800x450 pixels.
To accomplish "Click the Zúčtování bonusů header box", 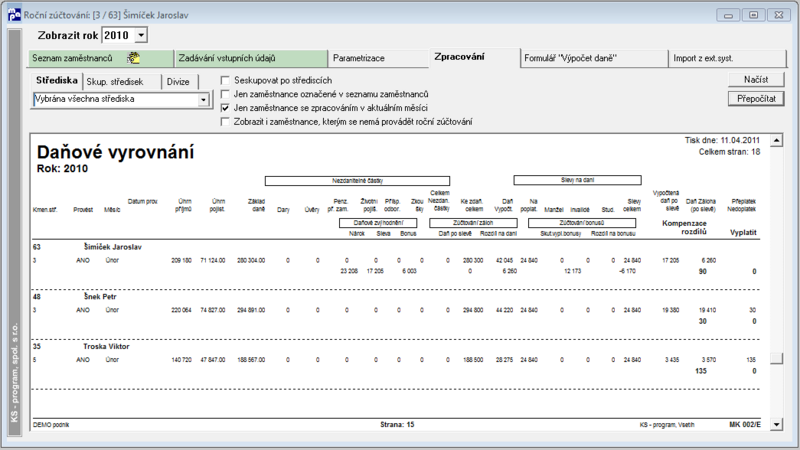I will pyautogui.click(x=582, y=223).
